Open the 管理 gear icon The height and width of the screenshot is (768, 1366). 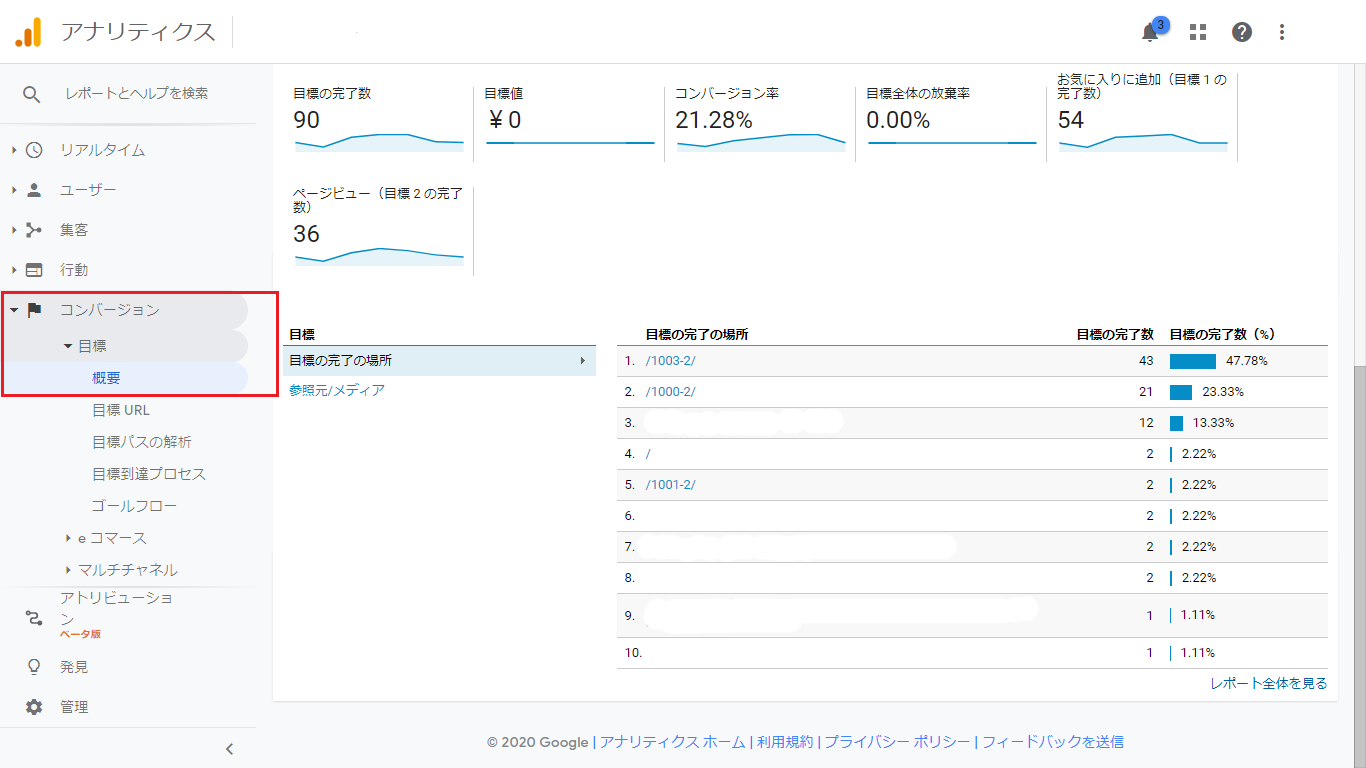[34, 707]
